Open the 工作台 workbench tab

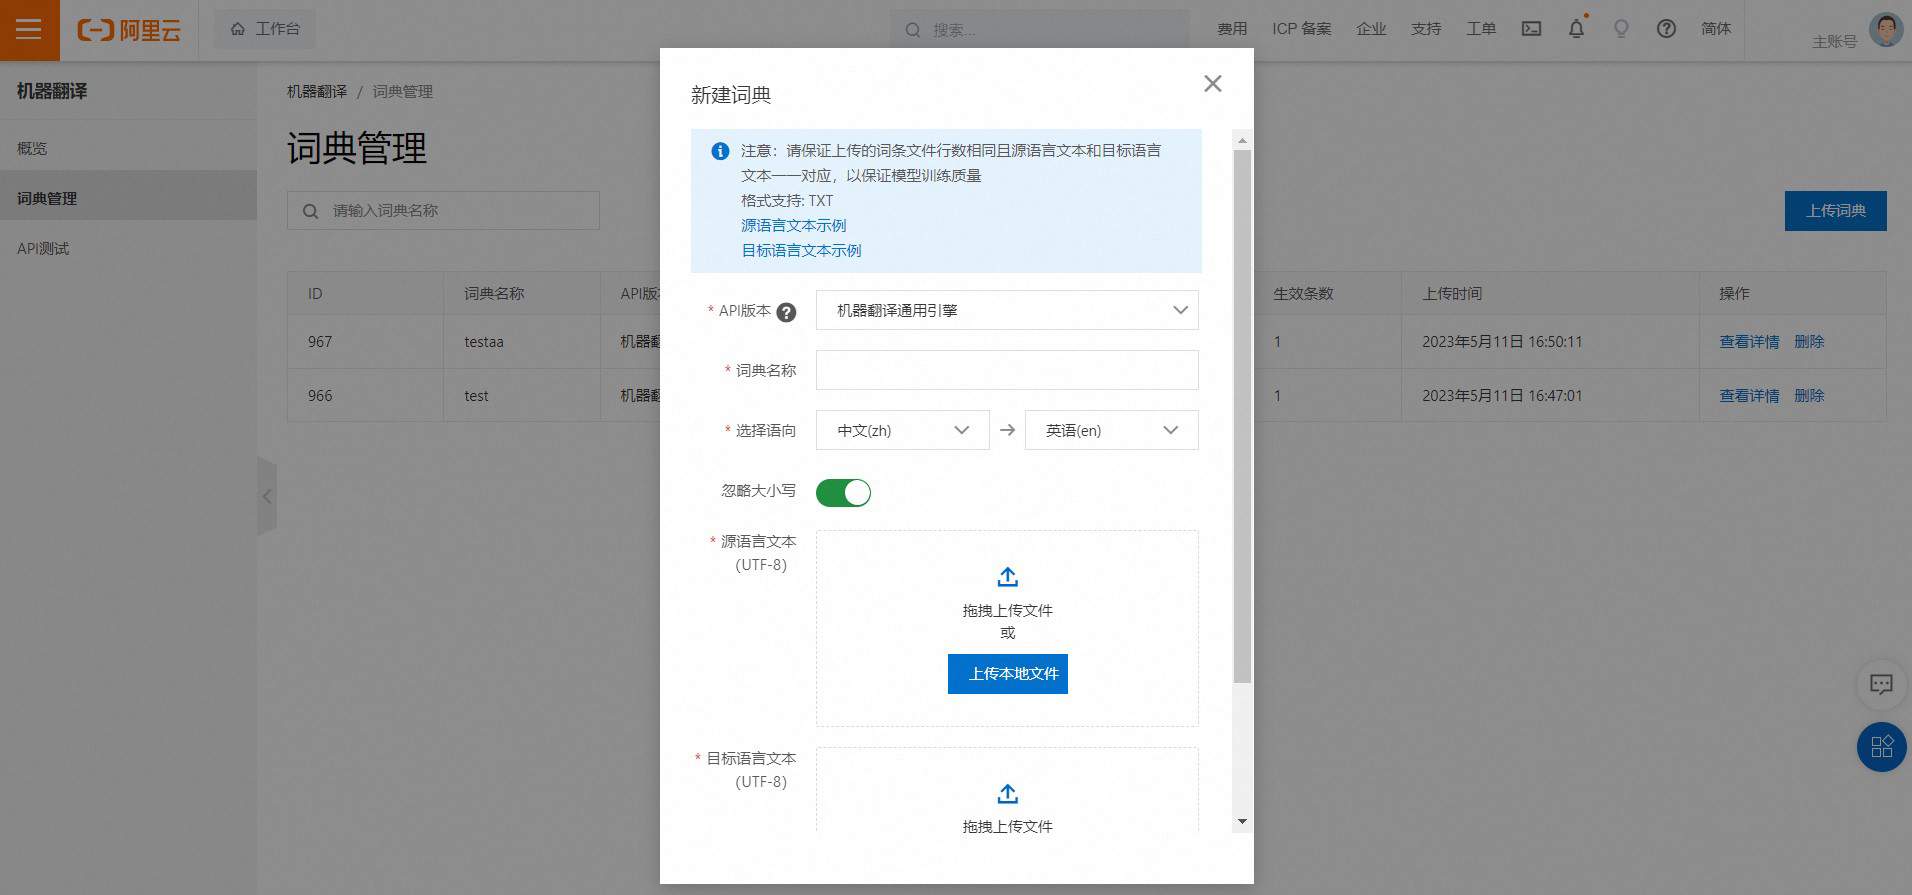(x=265, y=29)
